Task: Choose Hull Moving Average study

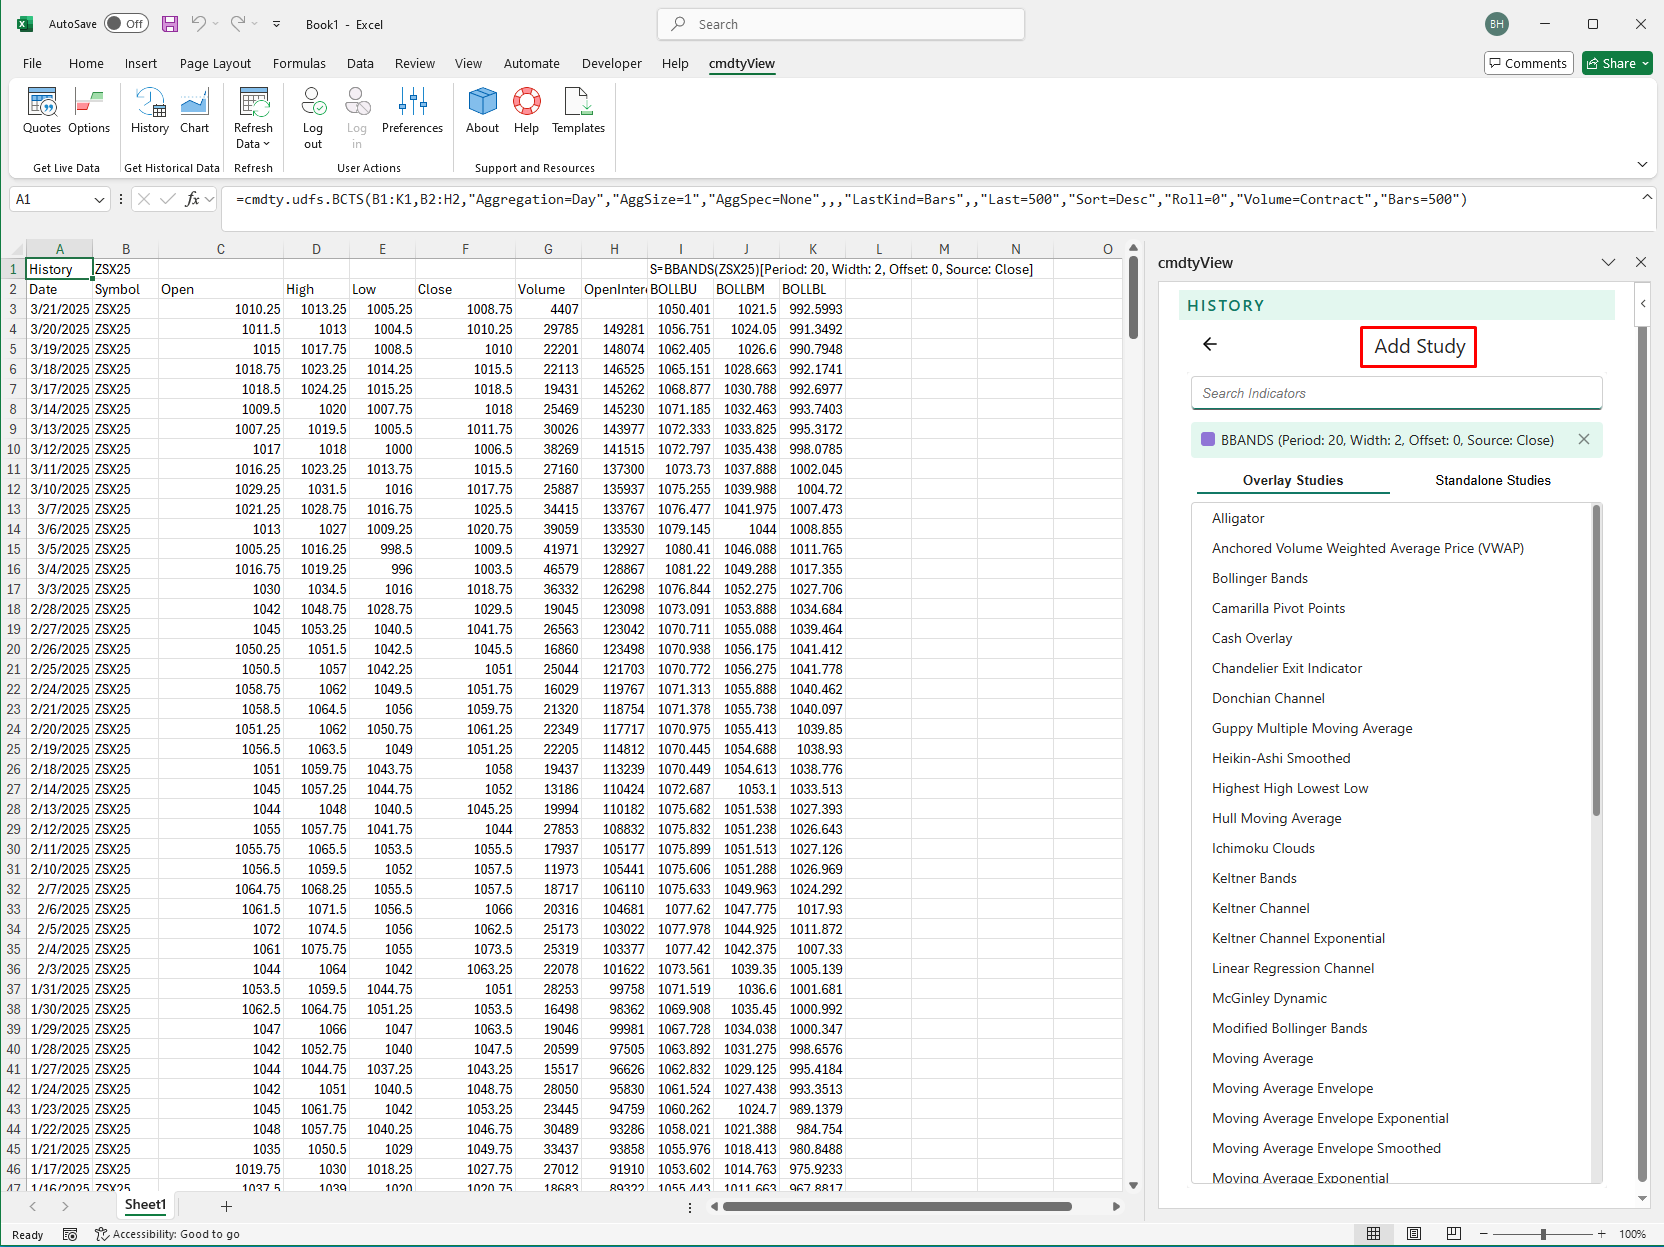Action: click(1276, 818)
